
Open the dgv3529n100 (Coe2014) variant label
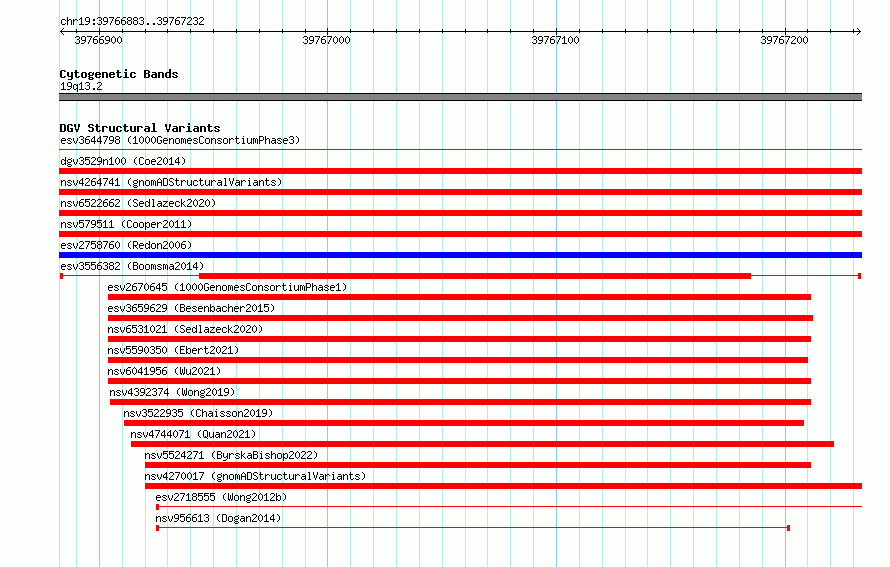123,161
